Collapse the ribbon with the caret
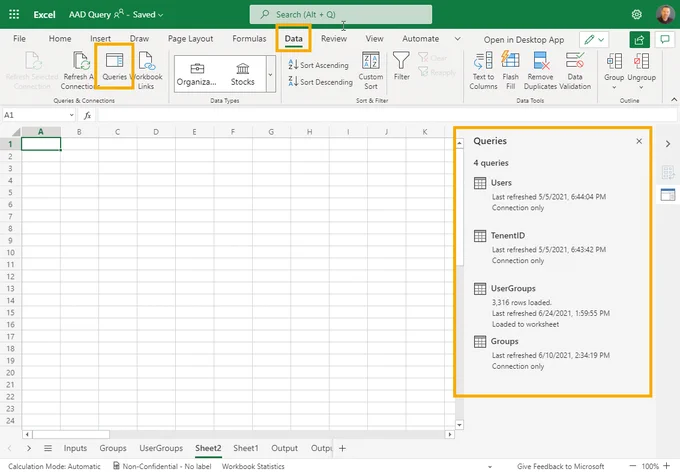This screenshot has height=472, width=680. click(x=674, y=99)
